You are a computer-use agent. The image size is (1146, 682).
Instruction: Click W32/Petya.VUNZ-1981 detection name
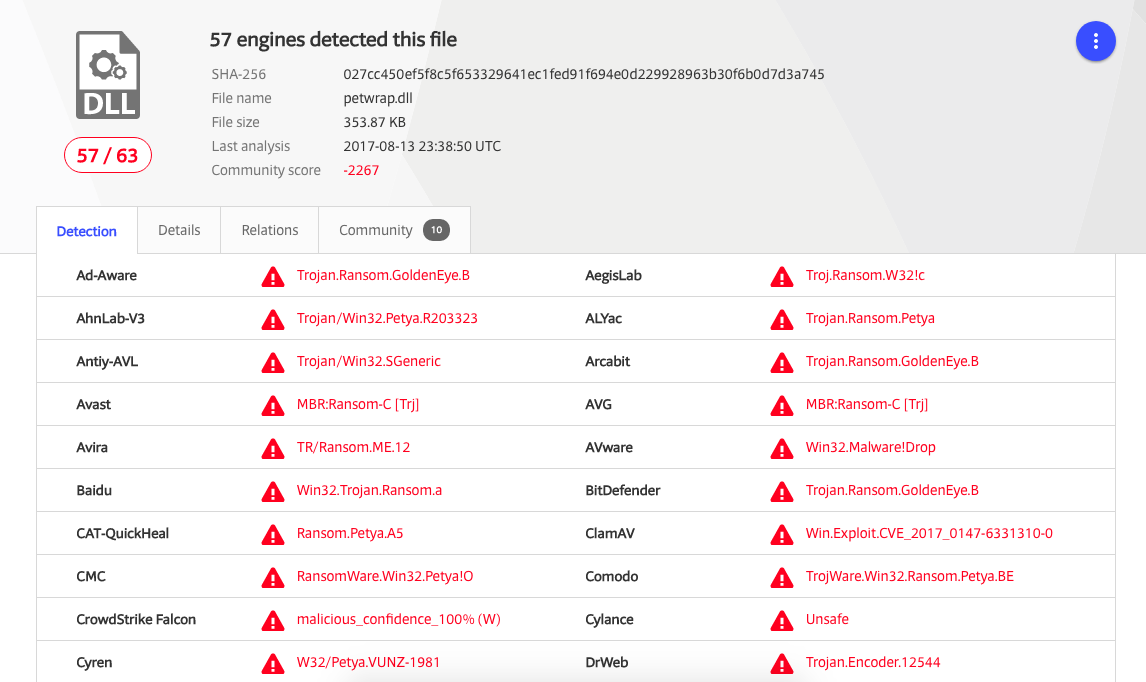click(x=368, y=662)
